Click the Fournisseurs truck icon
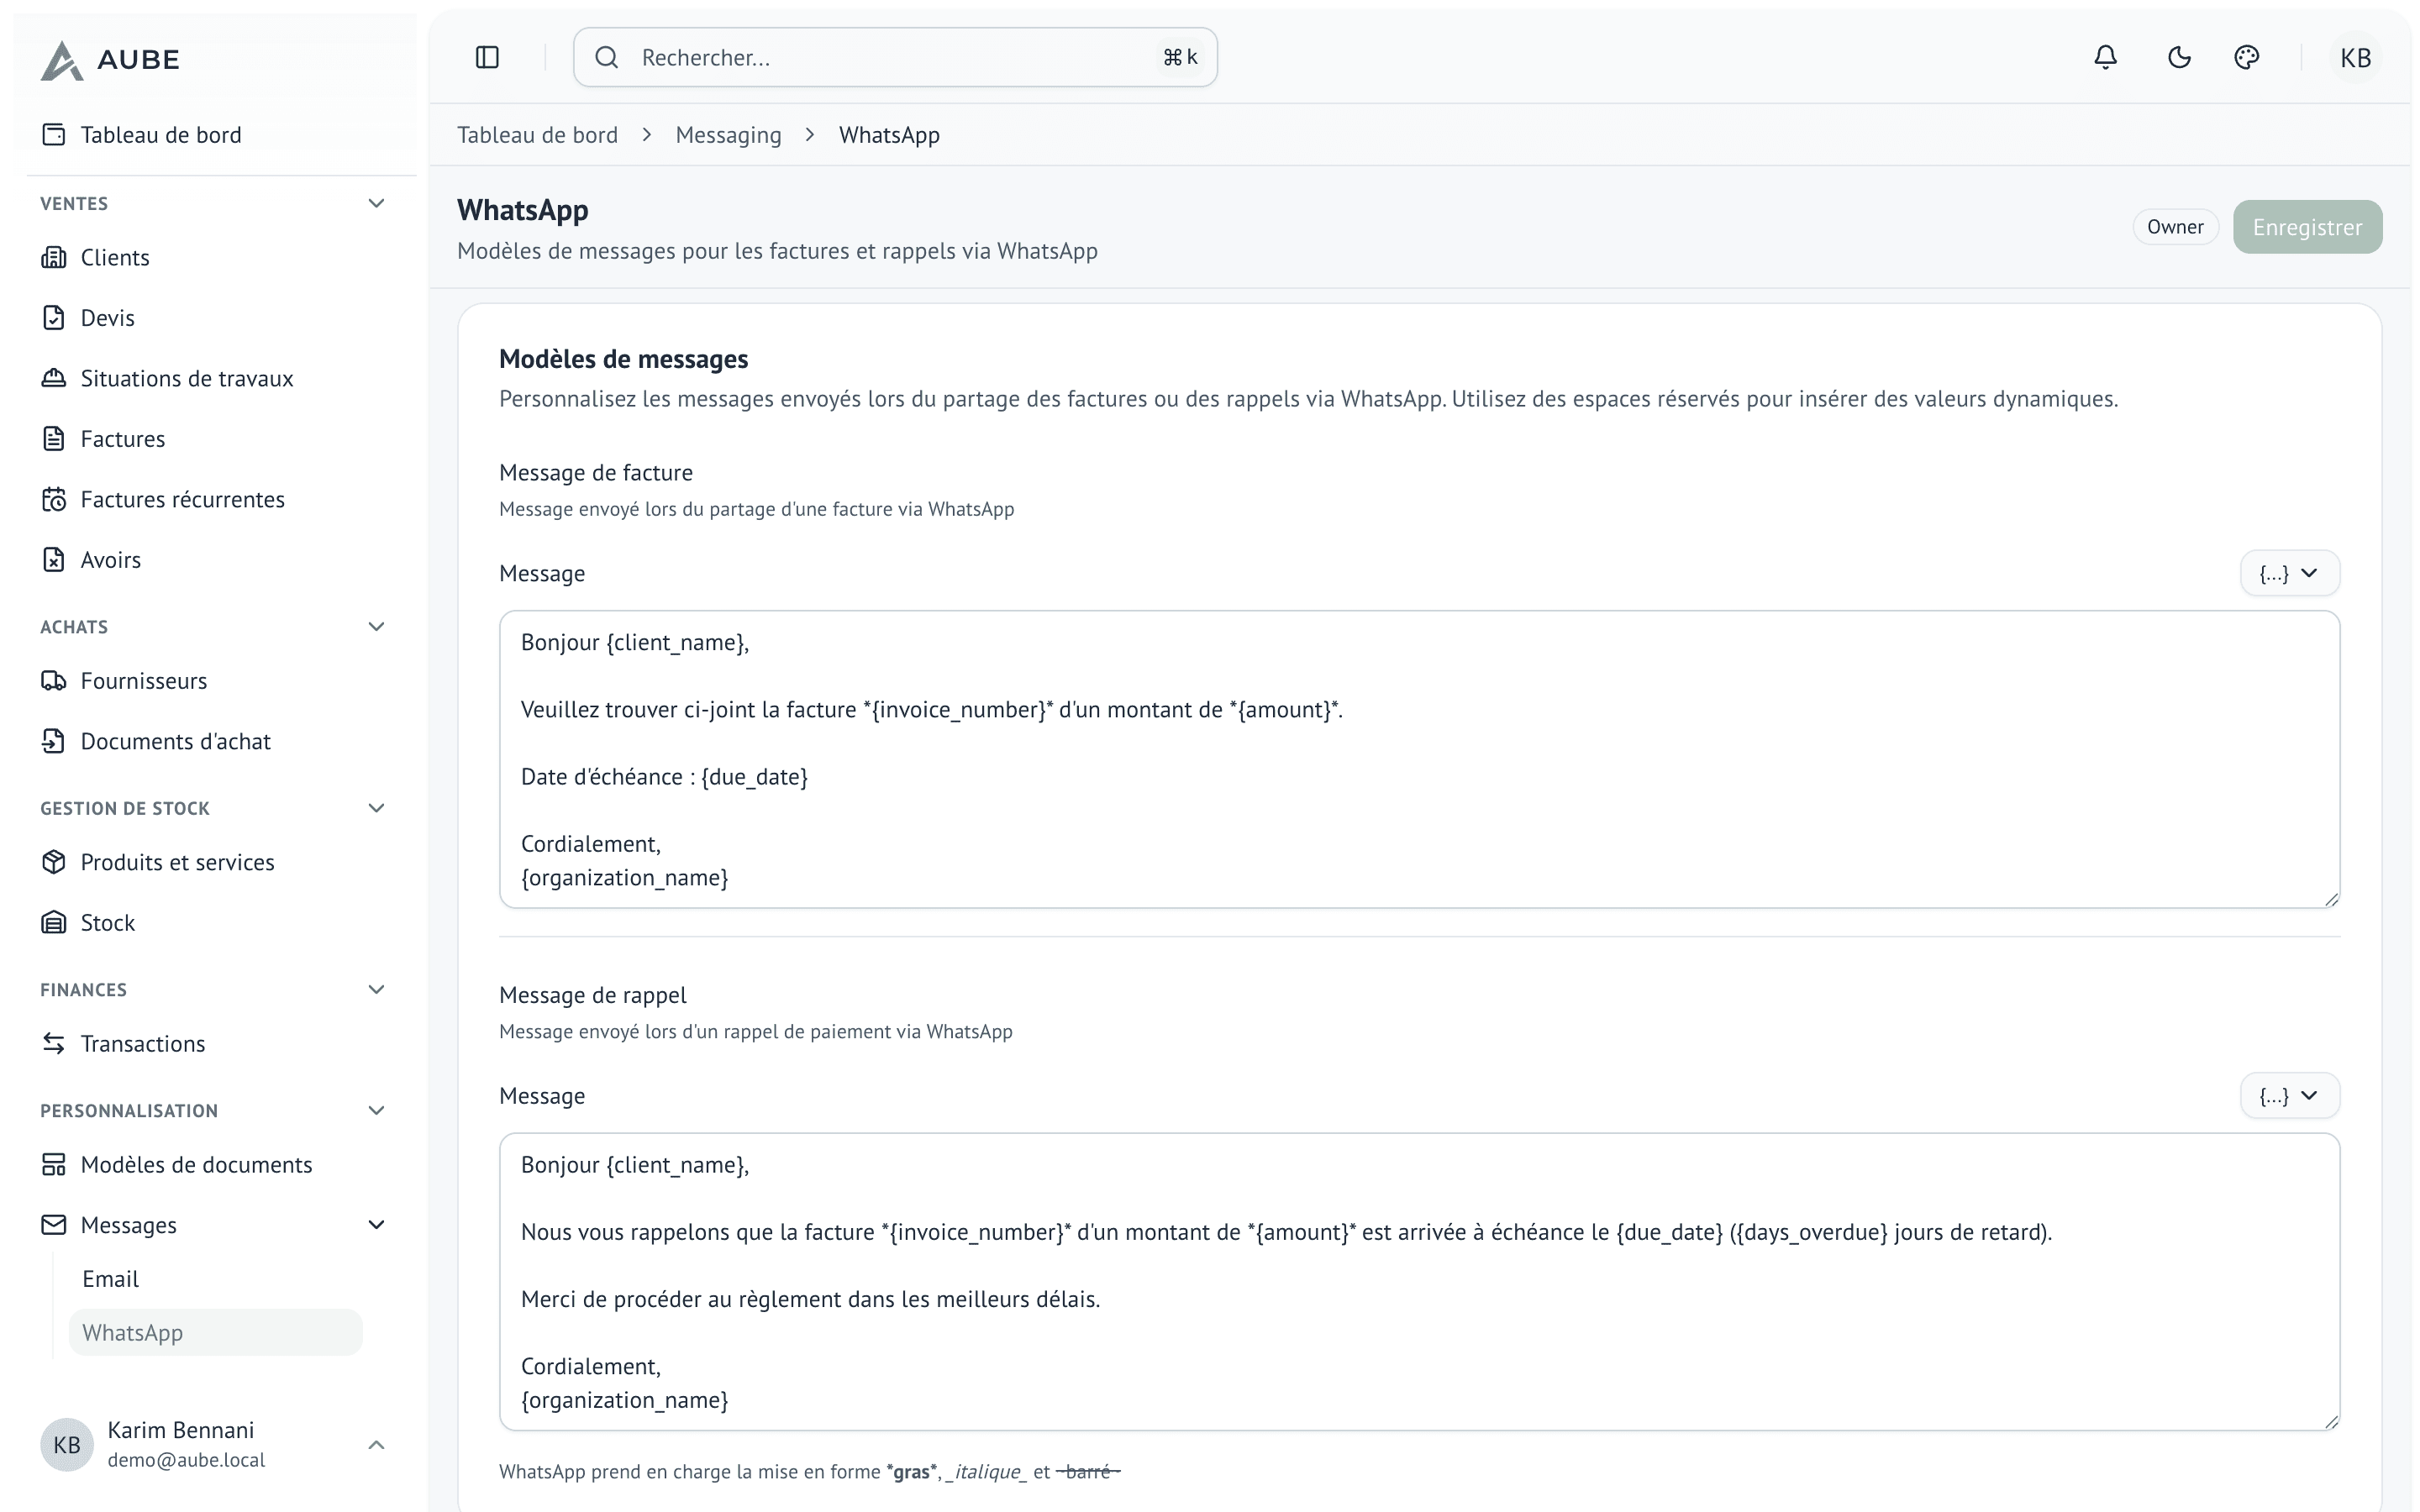Viewport: 2420px width, 1512px height. tap(54, 681)
